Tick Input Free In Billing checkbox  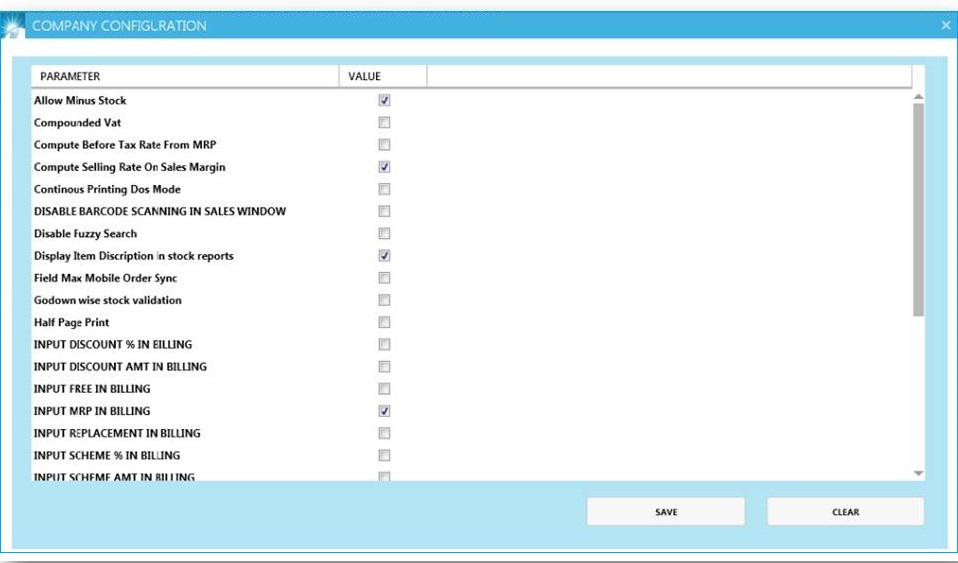click(x=384, y=389)
